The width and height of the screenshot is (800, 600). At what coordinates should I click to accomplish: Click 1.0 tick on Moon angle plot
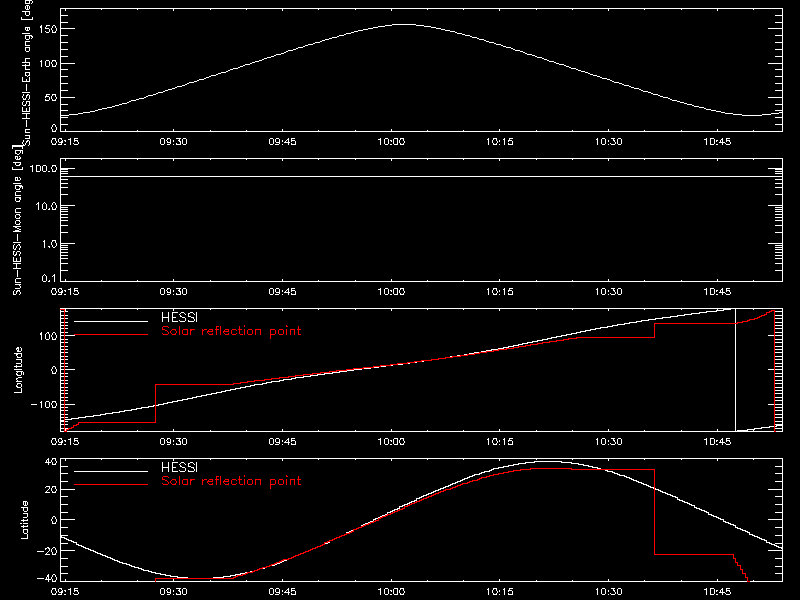tap(49, 244)
